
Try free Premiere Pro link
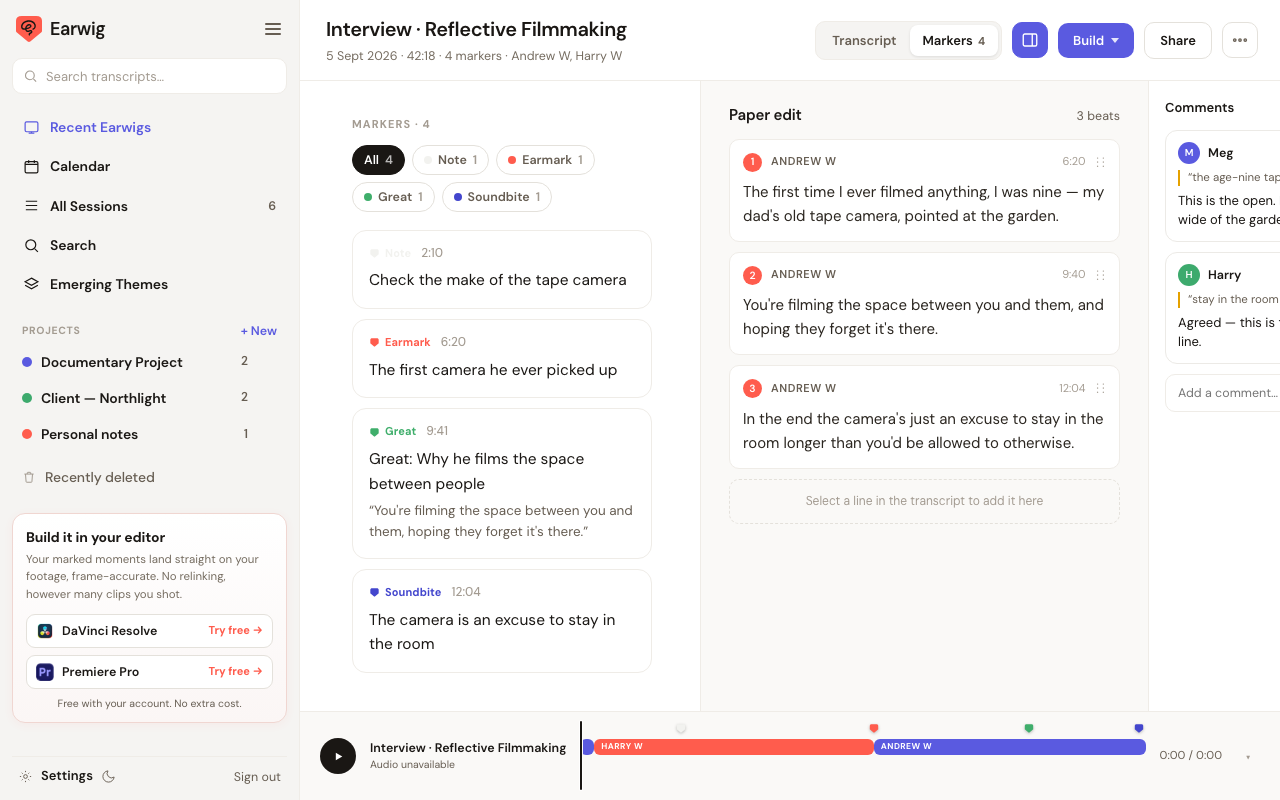[235, 672]
